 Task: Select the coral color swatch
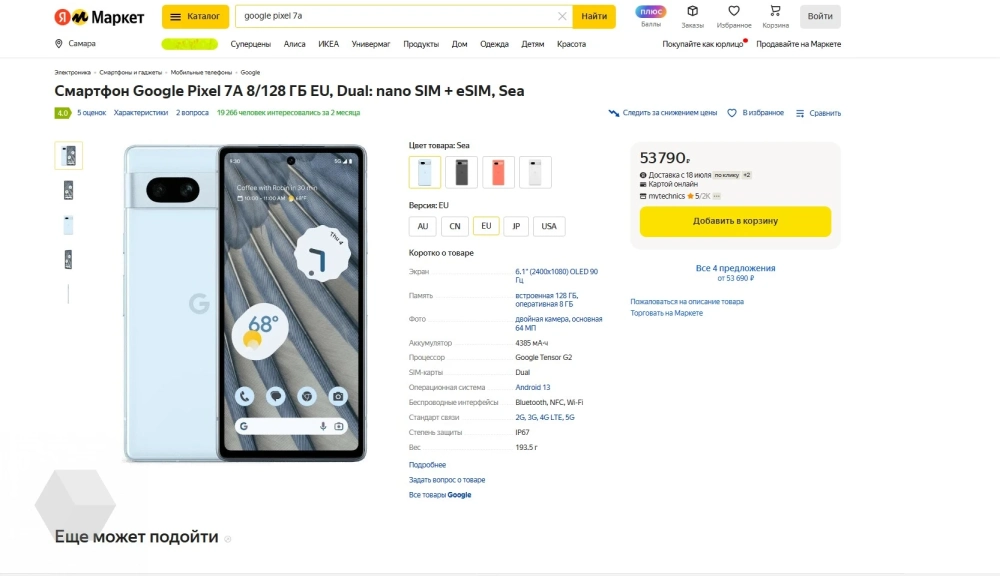tap(498, 172)
